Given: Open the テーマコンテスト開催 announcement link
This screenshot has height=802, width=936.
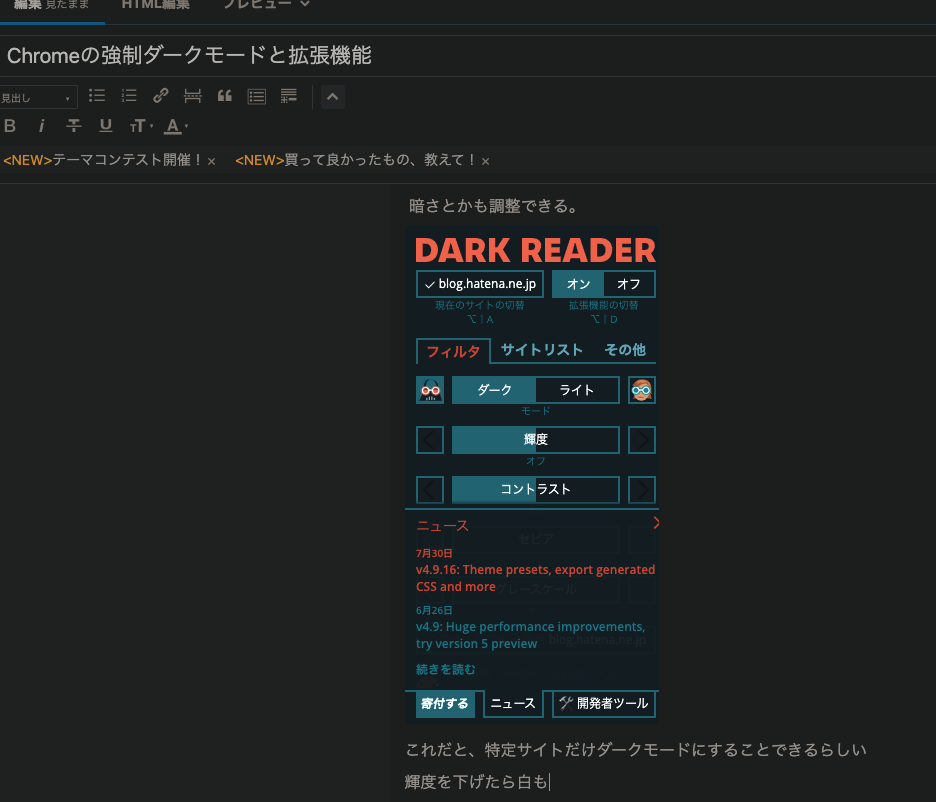Looking at the screenshot, I should pyautogui.click(x=103, y=160).
